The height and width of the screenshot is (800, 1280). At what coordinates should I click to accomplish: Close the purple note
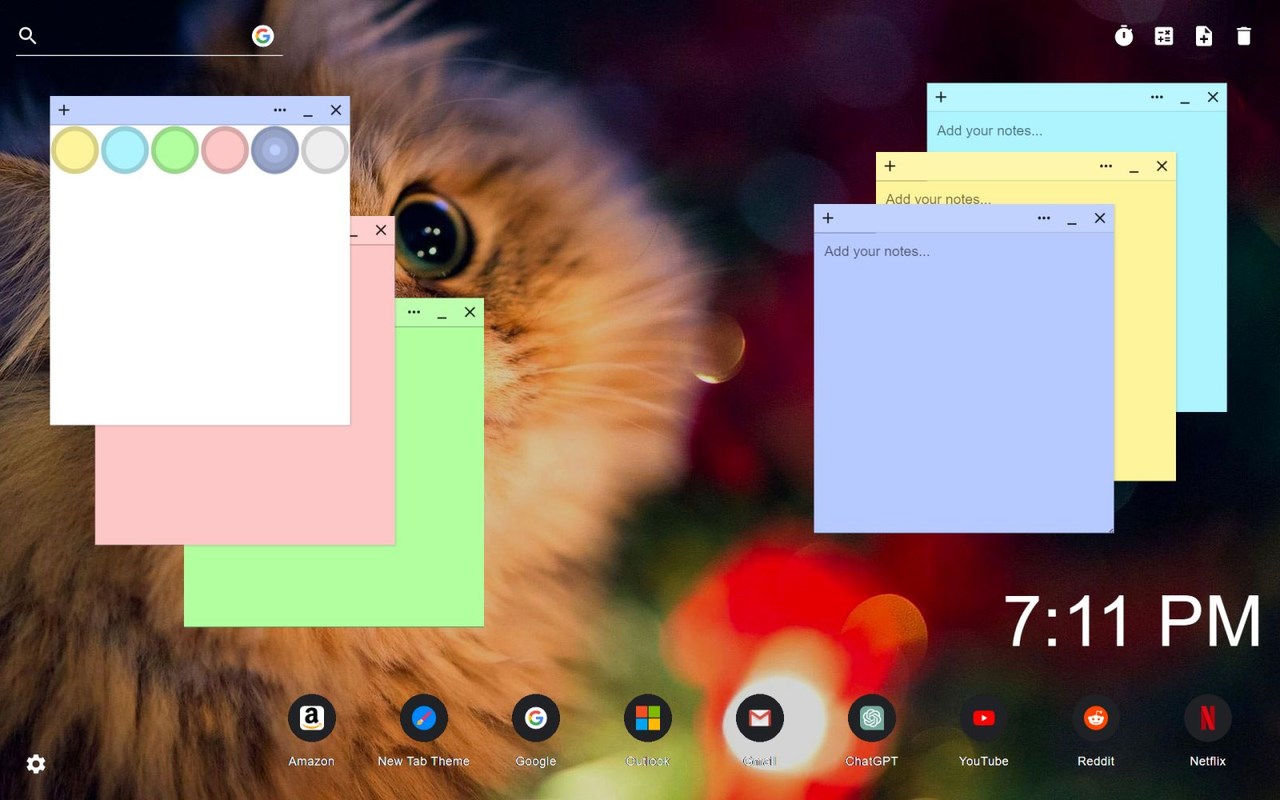1100,218
